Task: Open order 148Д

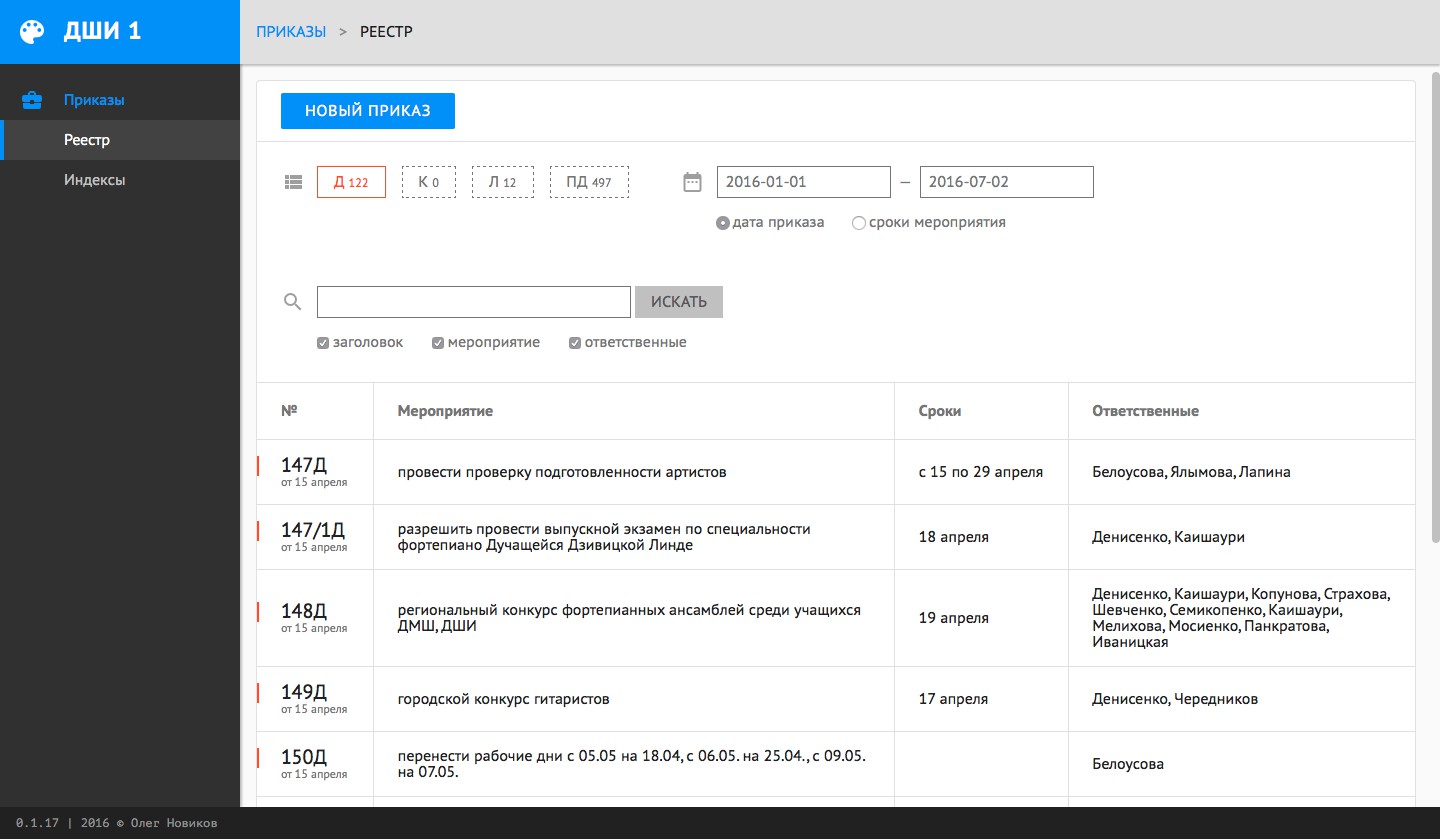Action: coord(304,611)
